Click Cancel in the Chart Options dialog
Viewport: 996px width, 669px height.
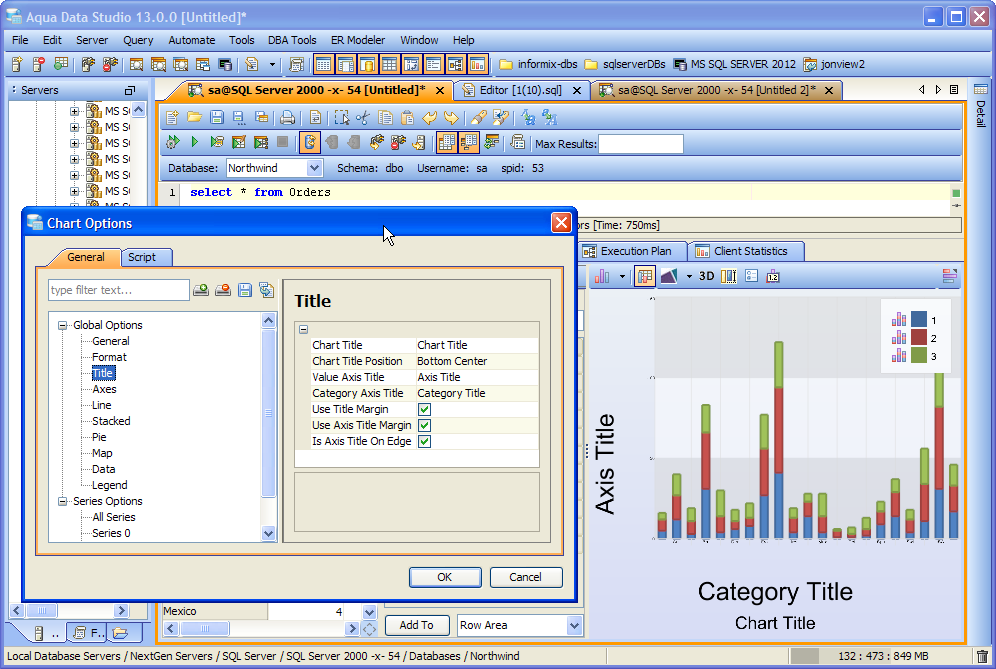tap(525, 577)
